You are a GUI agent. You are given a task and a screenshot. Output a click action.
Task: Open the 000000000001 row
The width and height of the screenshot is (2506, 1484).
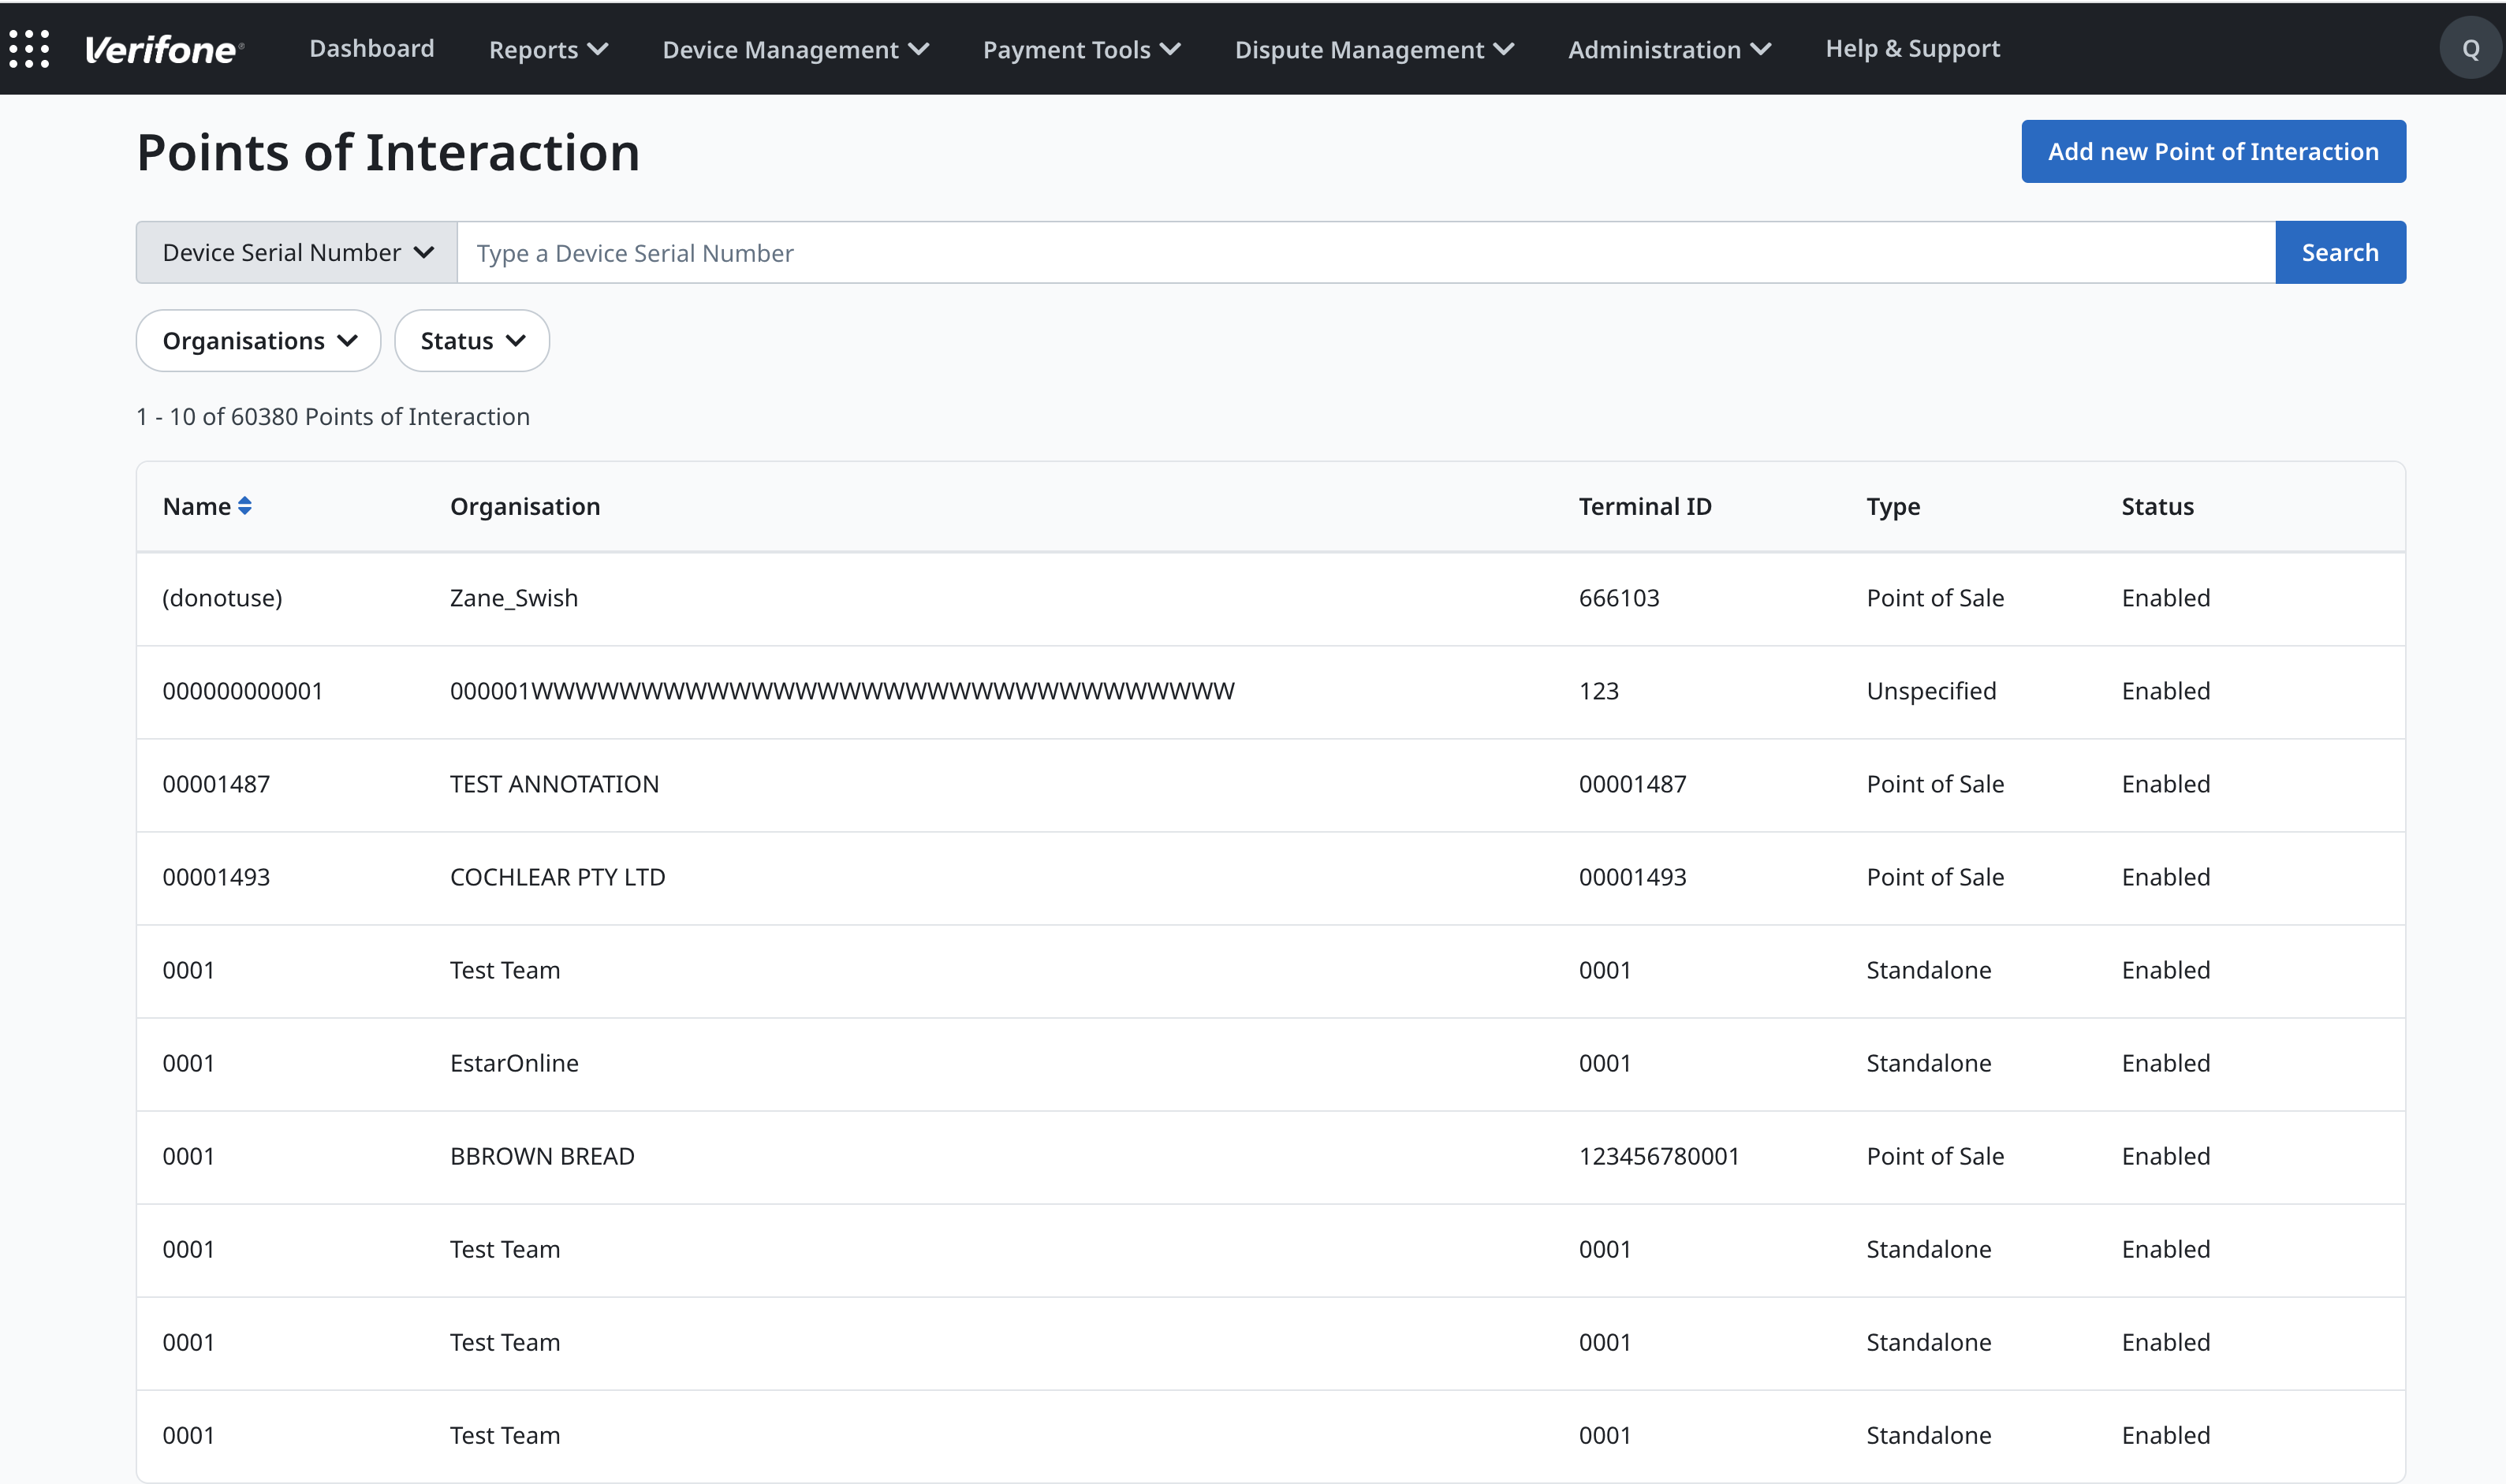coord(1270,691)
